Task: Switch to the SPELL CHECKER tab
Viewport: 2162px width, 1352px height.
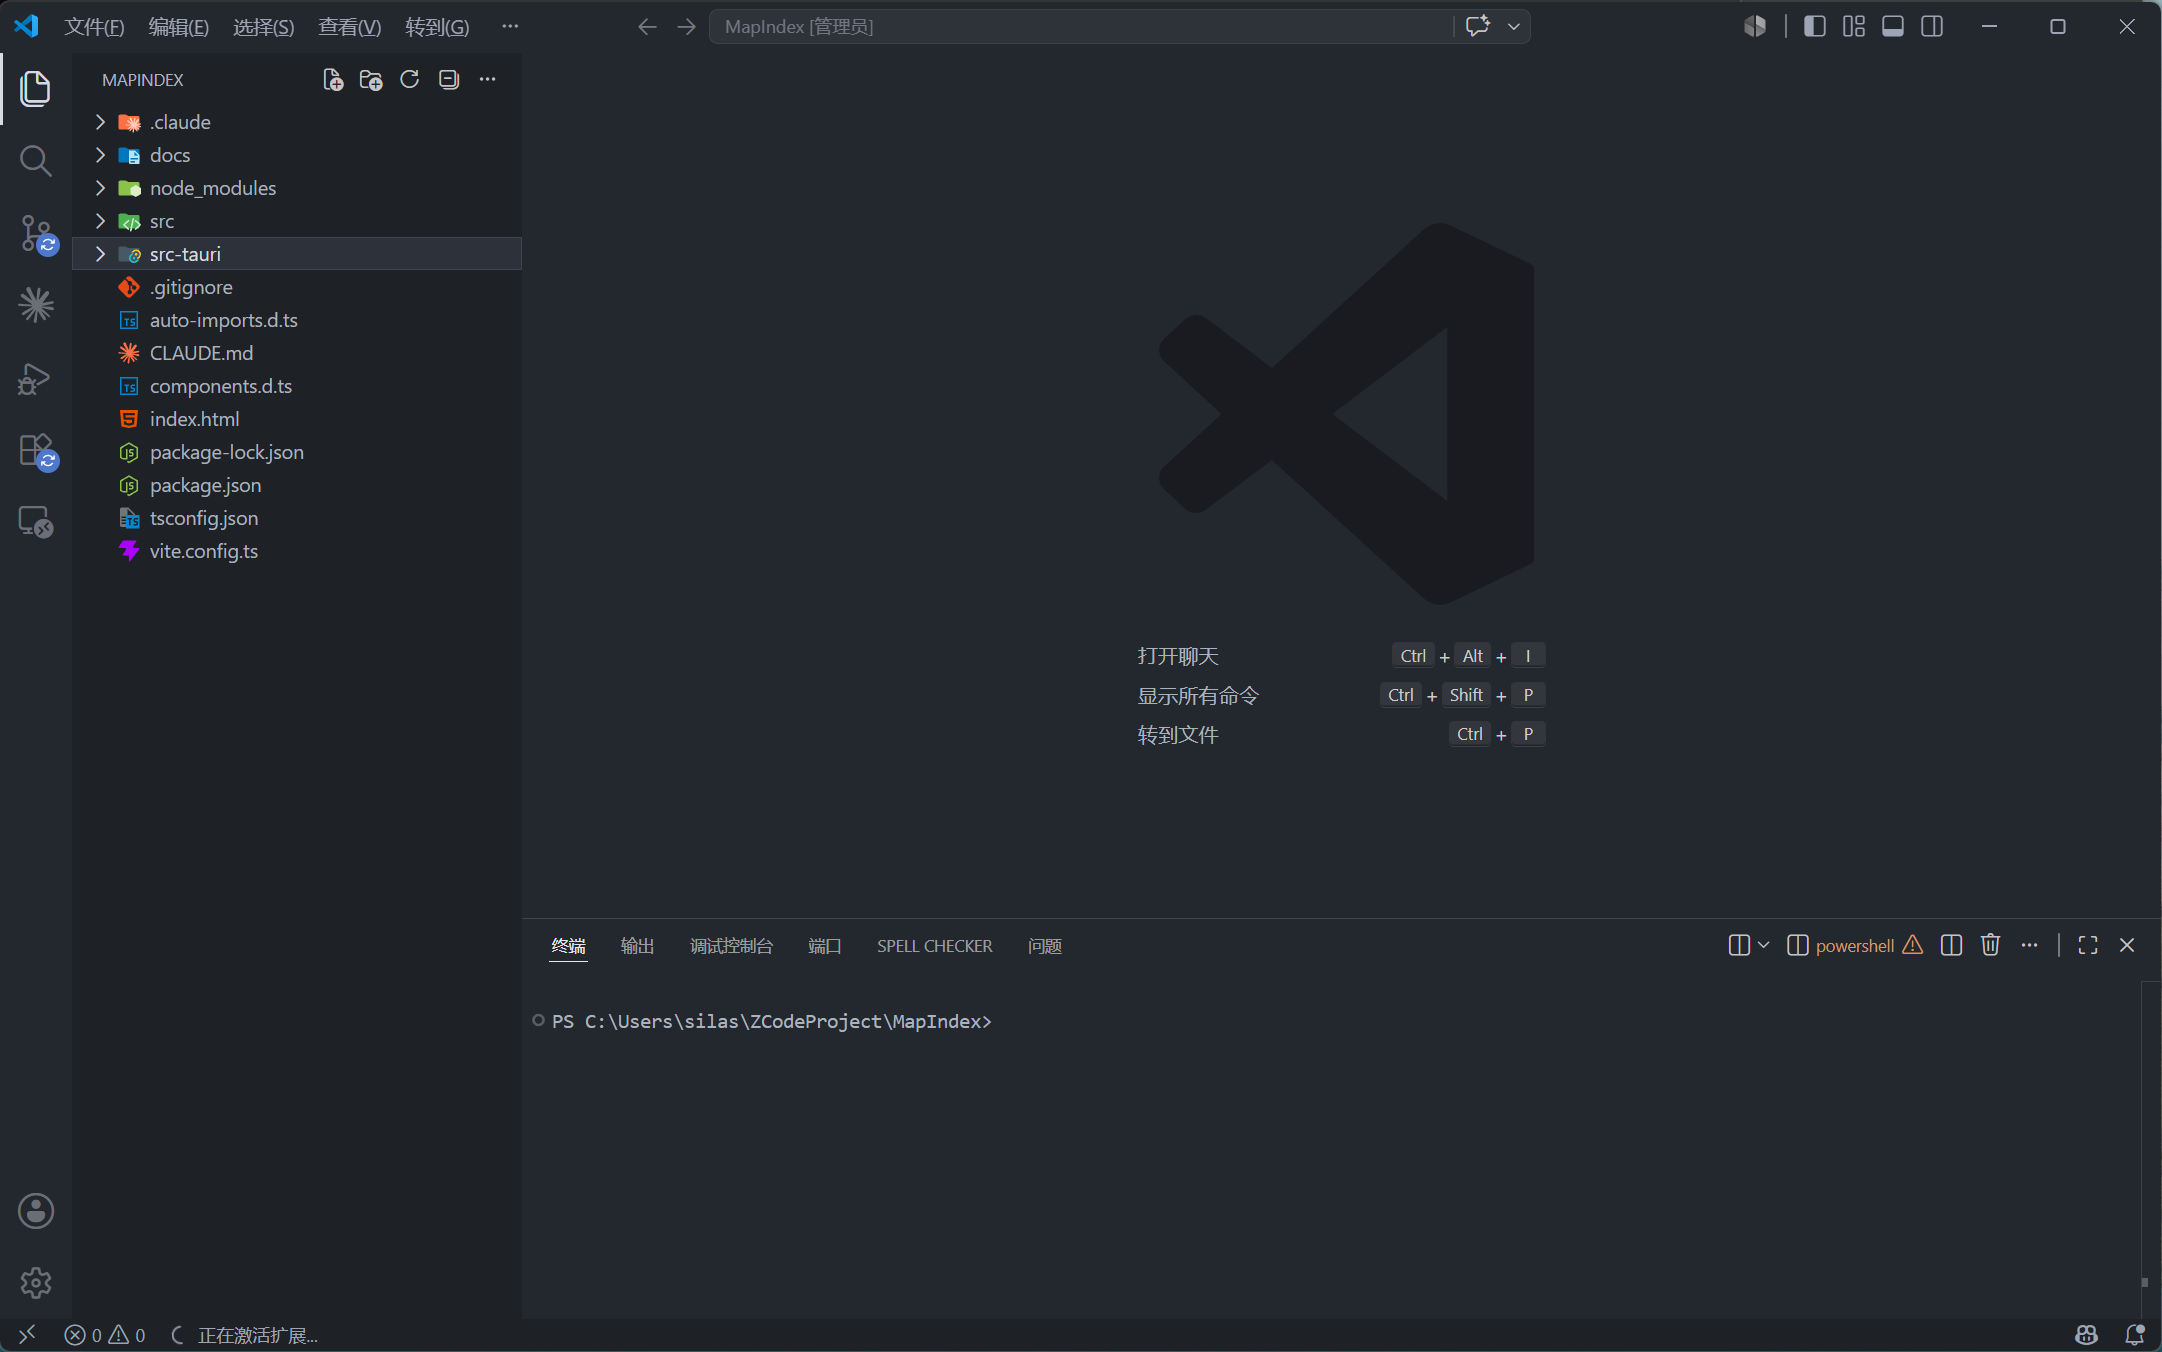Action: tap(934, 946)
